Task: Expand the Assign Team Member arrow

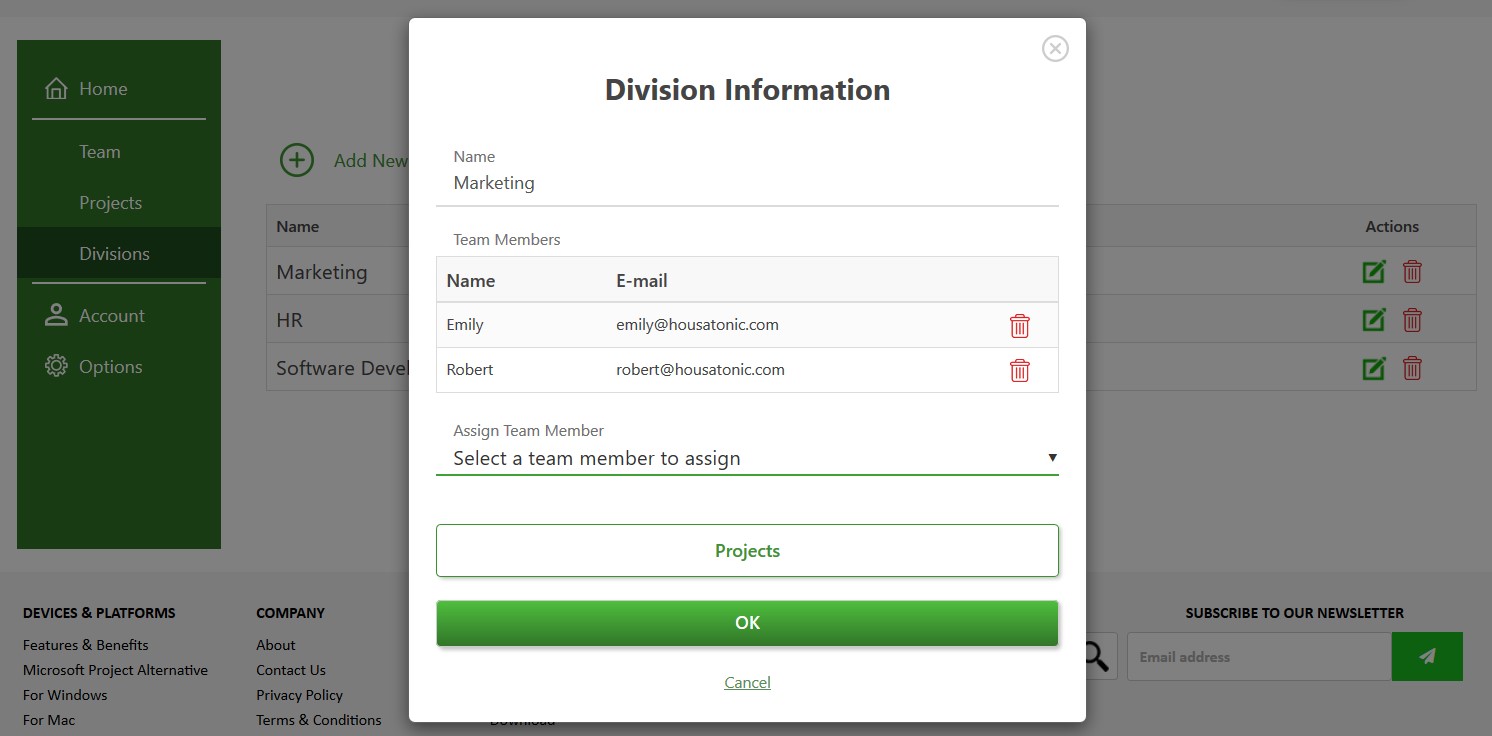Action: [1052, 457]
